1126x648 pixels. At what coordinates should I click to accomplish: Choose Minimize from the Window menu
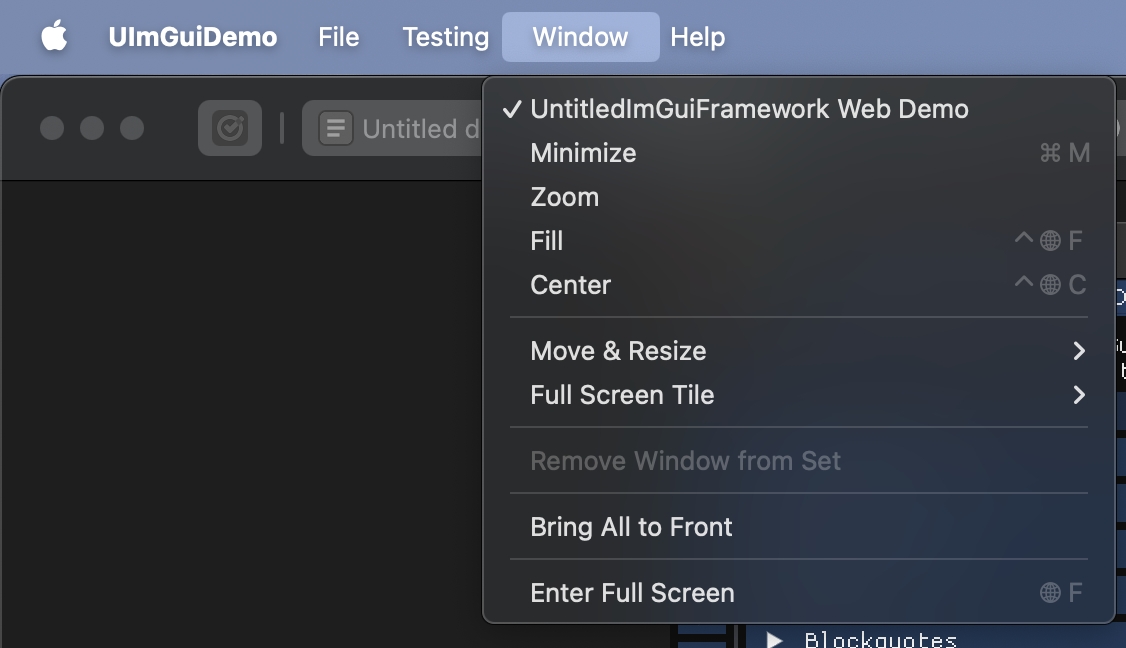[x=799, y=153]
